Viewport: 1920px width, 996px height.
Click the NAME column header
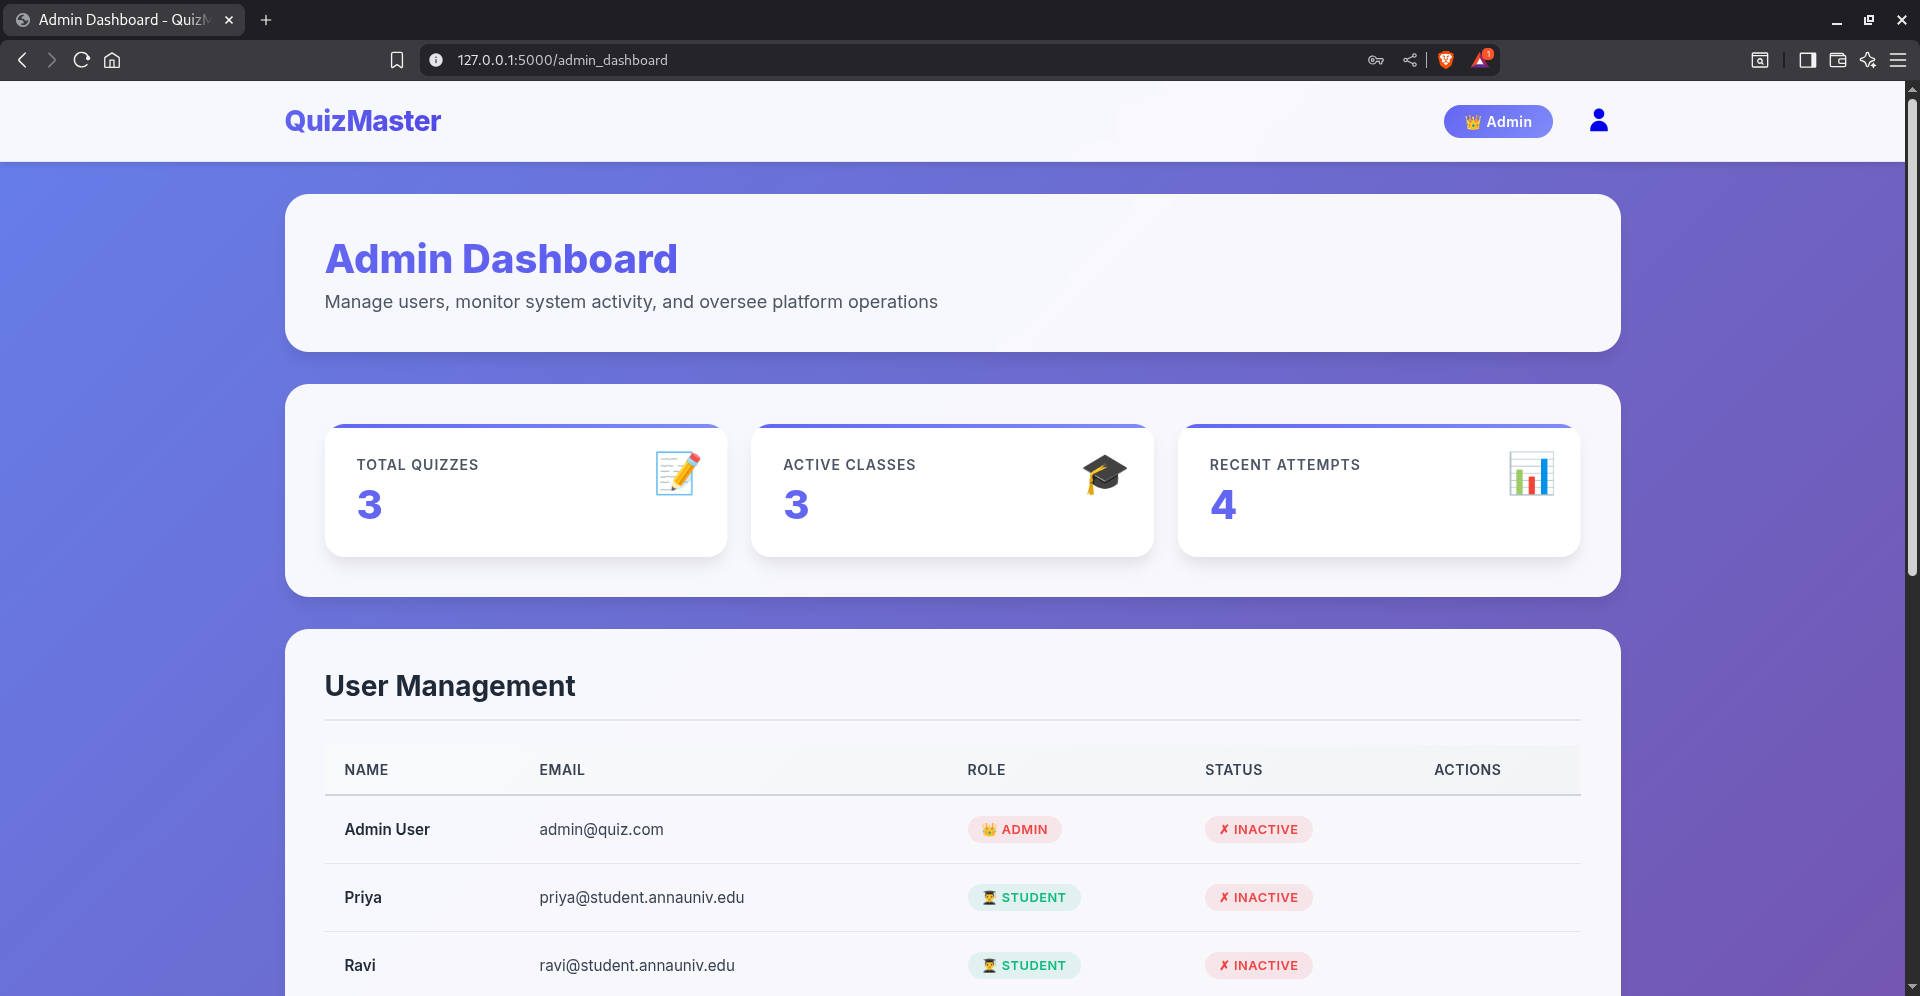[366, 770]
